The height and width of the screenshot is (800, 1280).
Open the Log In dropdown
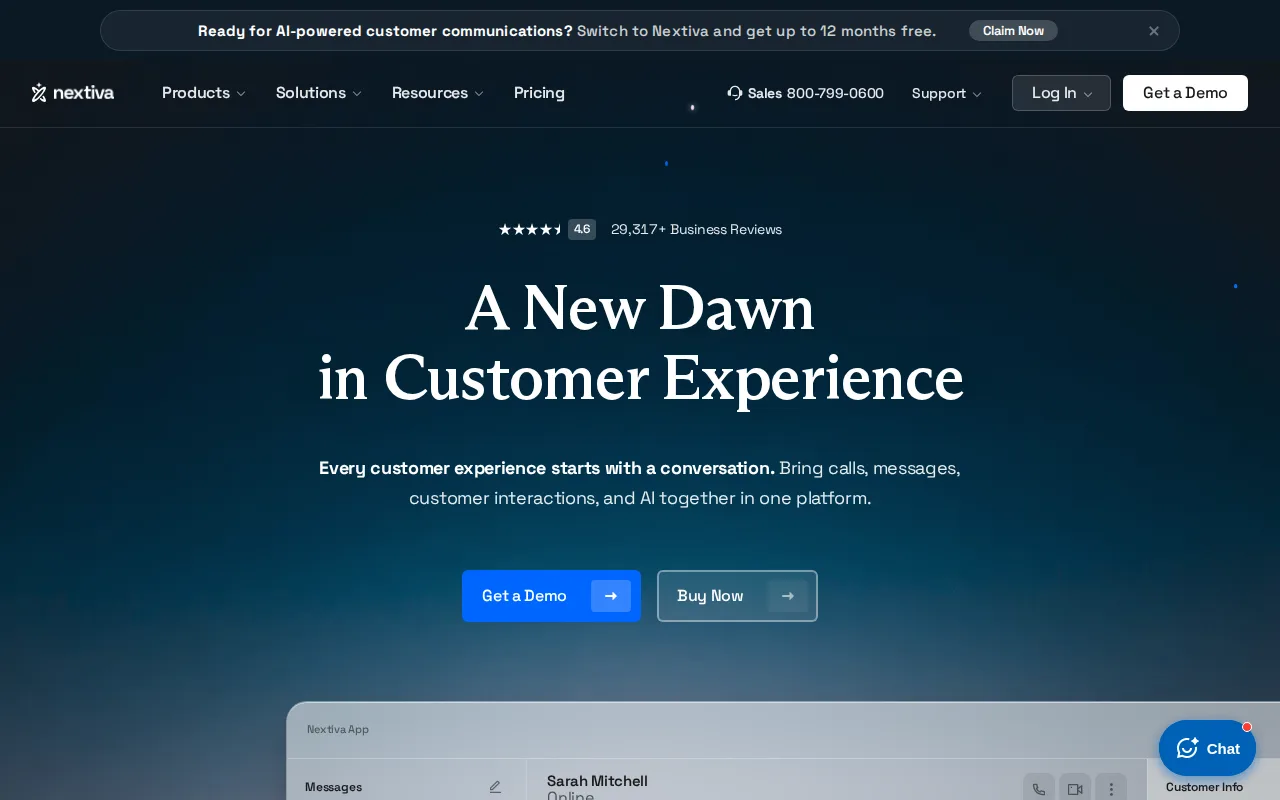tap(1061, 93)
